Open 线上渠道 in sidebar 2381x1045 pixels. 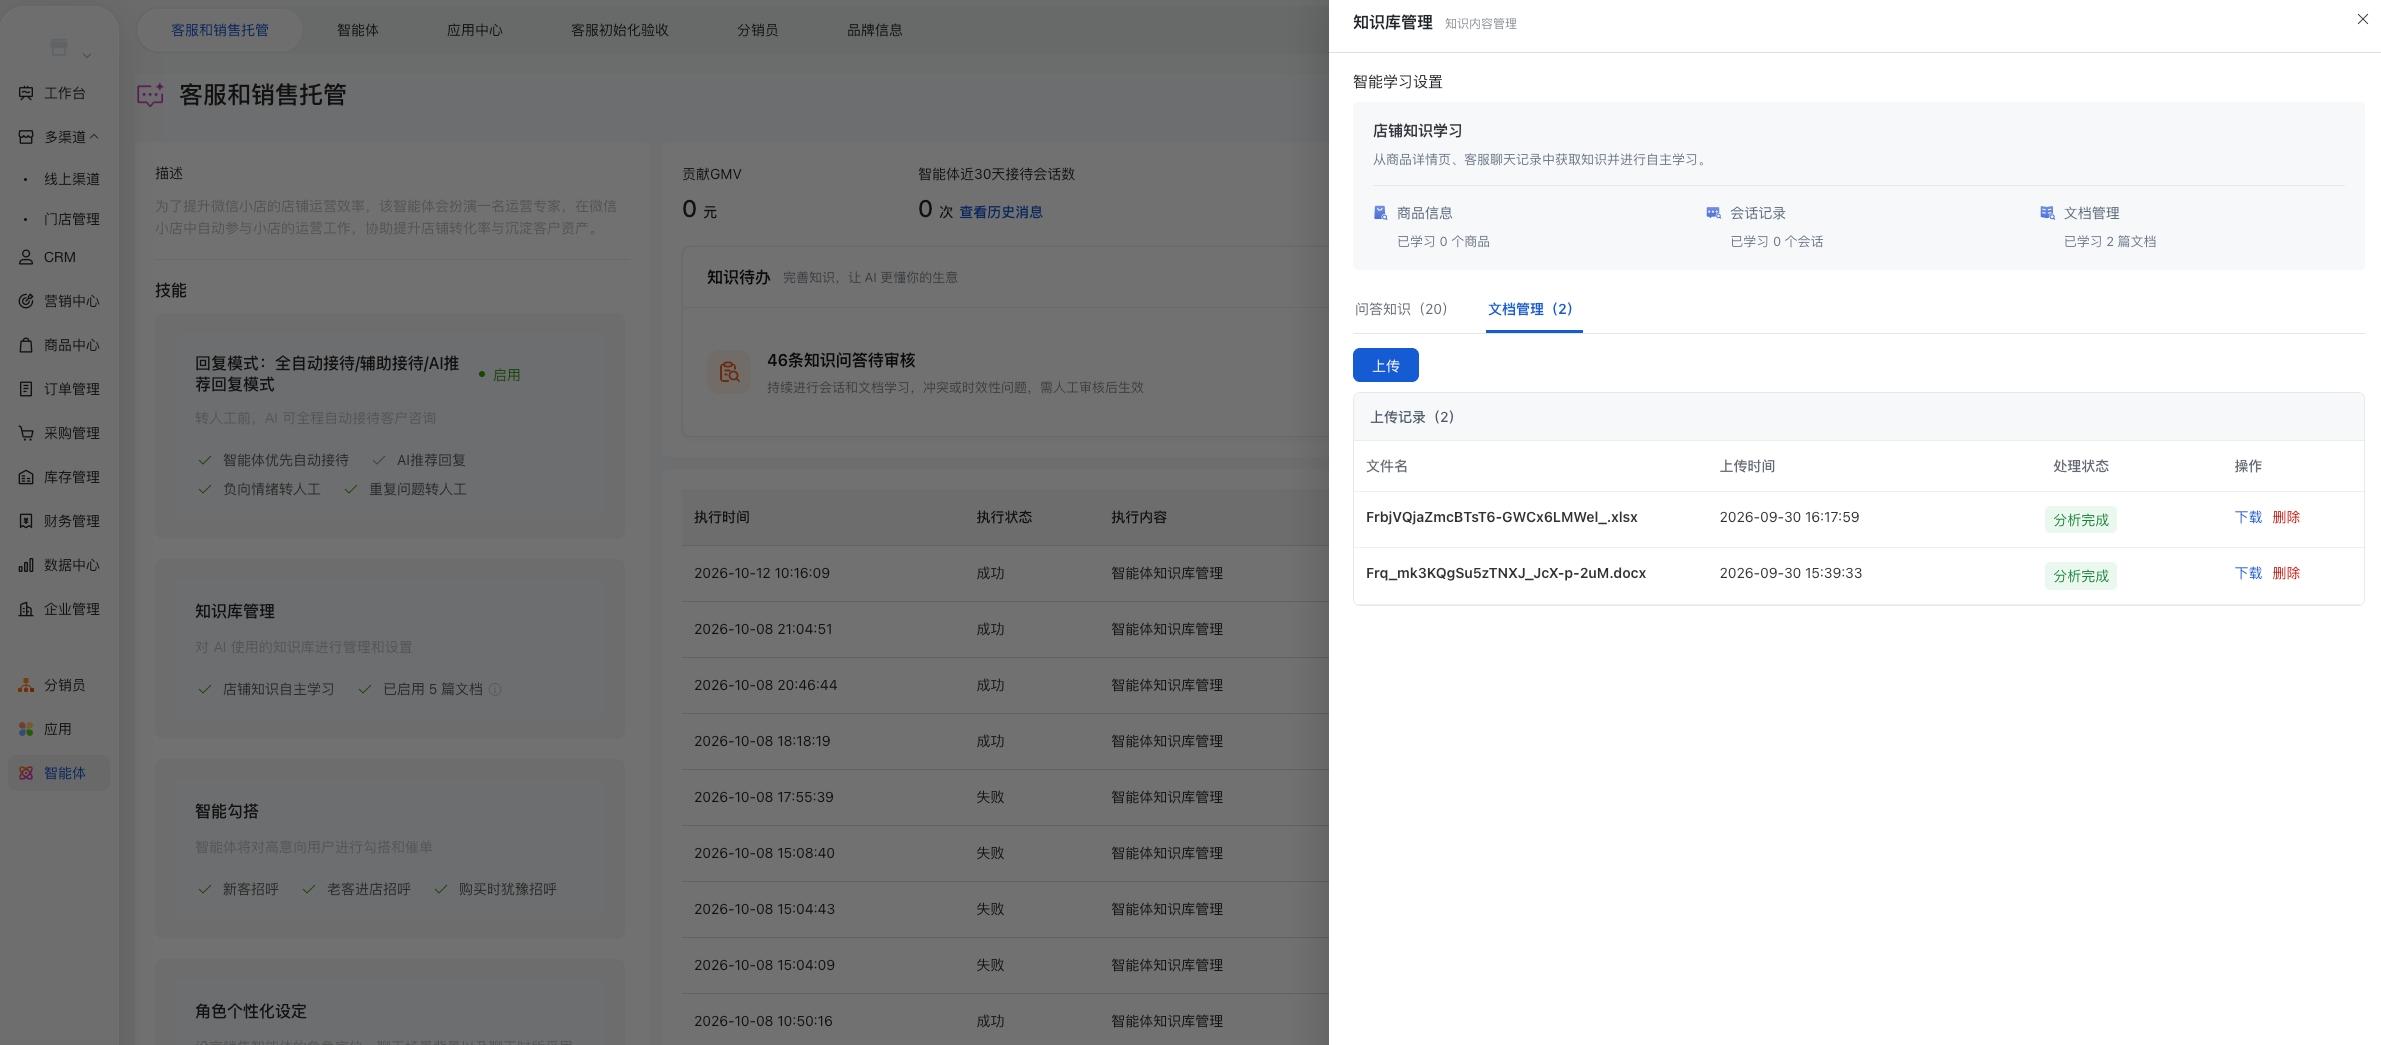coord(72,179)
